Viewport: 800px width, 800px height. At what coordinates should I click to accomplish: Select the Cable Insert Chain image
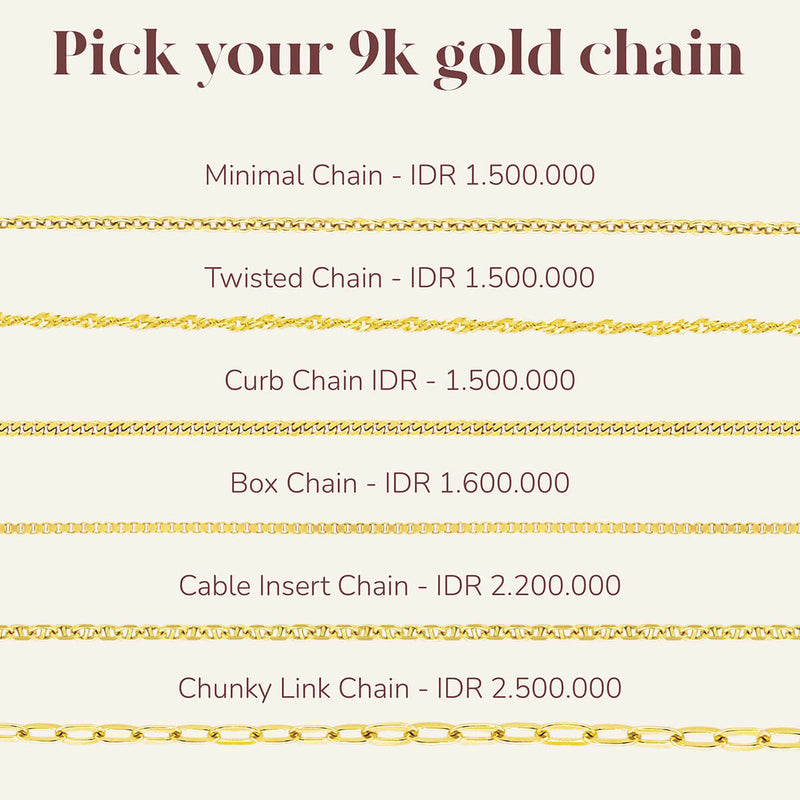pos(400,633)
